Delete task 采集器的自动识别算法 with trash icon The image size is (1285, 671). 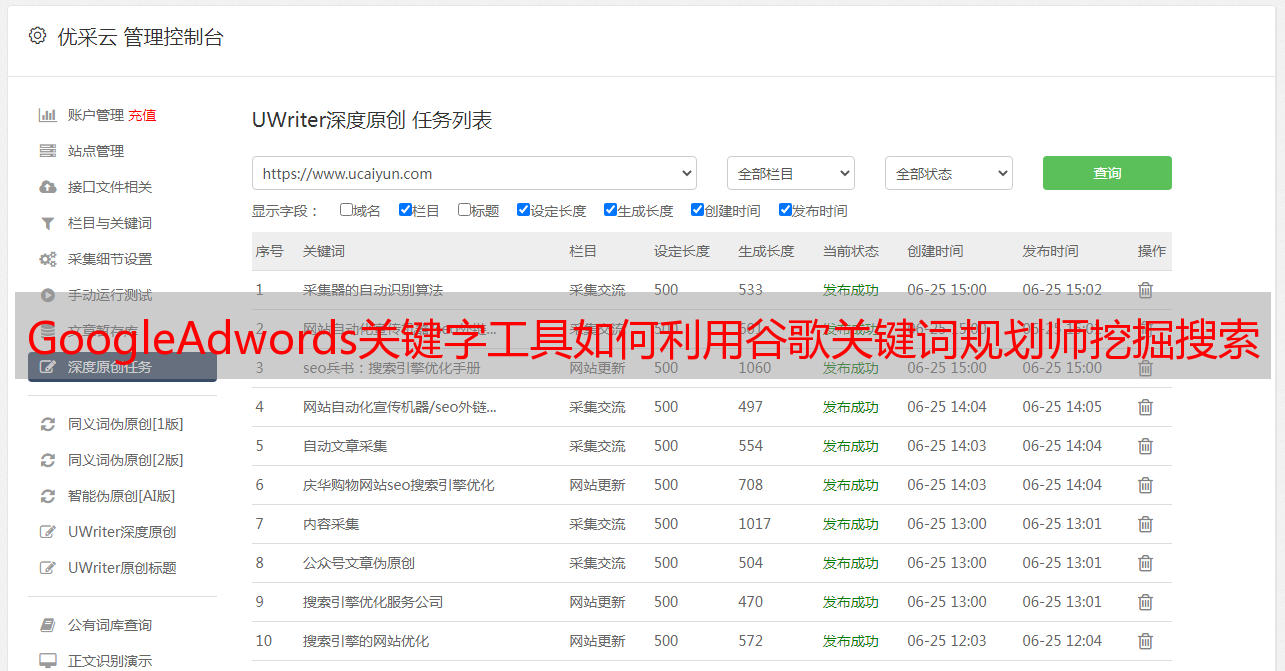tap(1145, 290)
